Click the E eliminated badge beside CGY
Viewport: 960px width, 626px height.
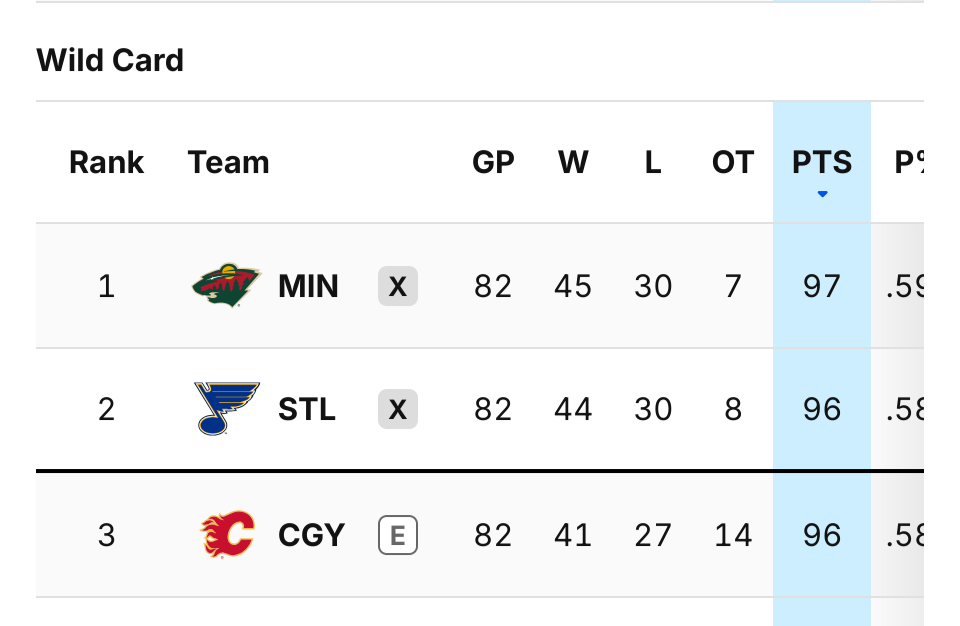coord(398,535)
